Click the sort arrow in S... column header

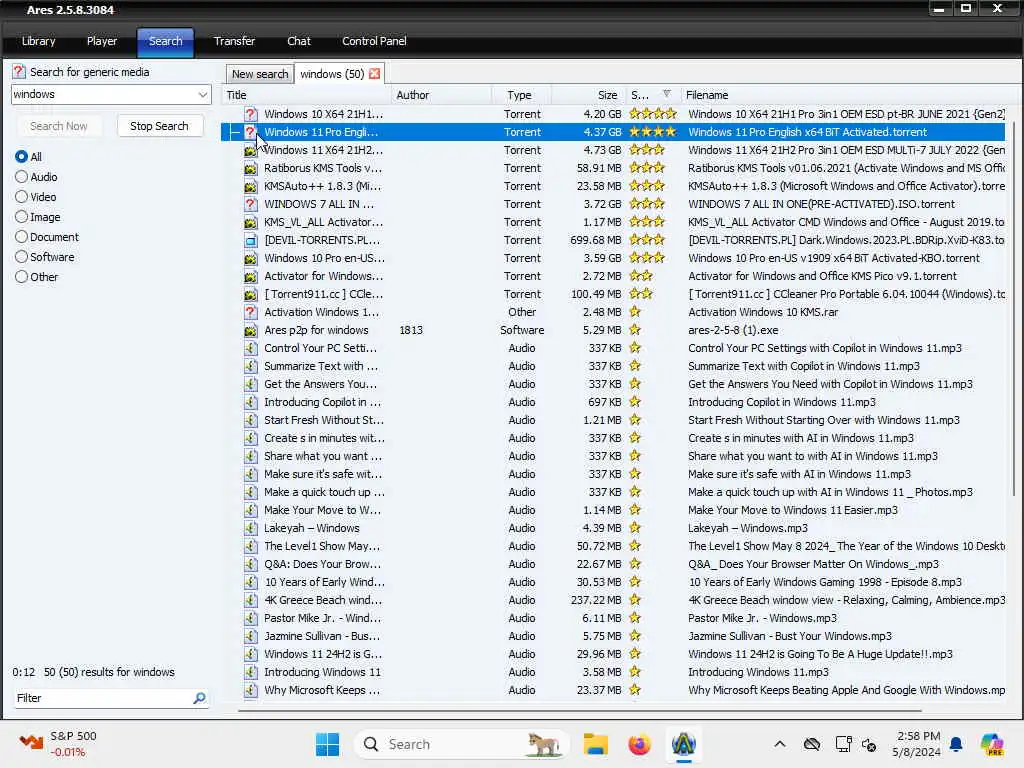666,94
